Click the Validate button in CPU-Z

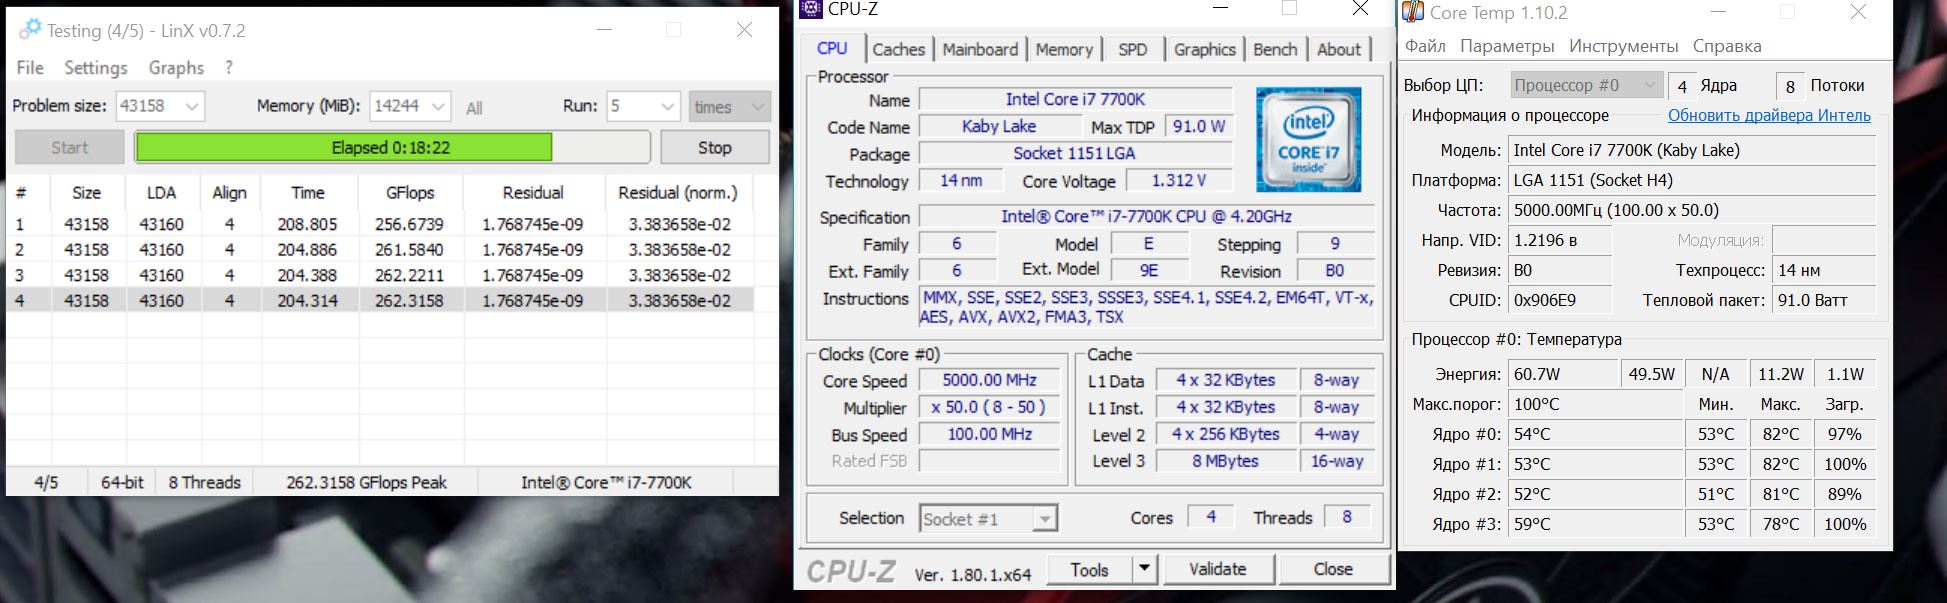[1217, 569]
